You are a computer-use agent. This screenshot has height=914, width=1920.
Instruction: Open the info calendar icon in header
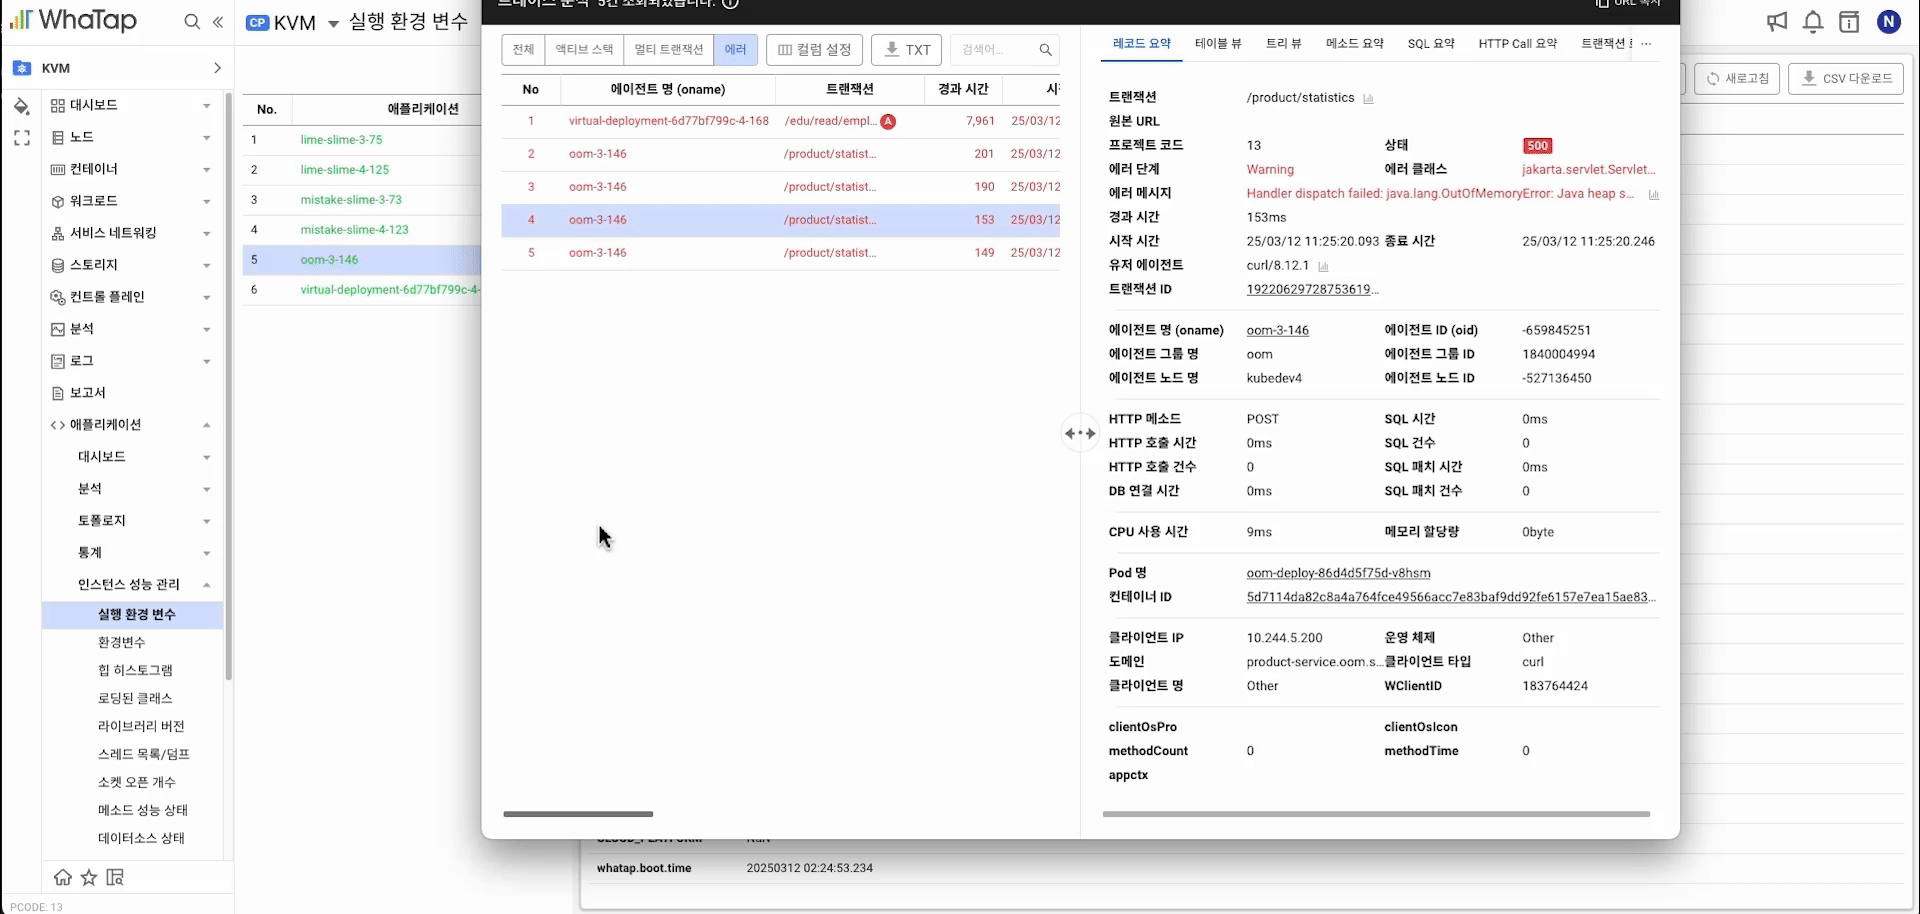tap(1849, 22)
